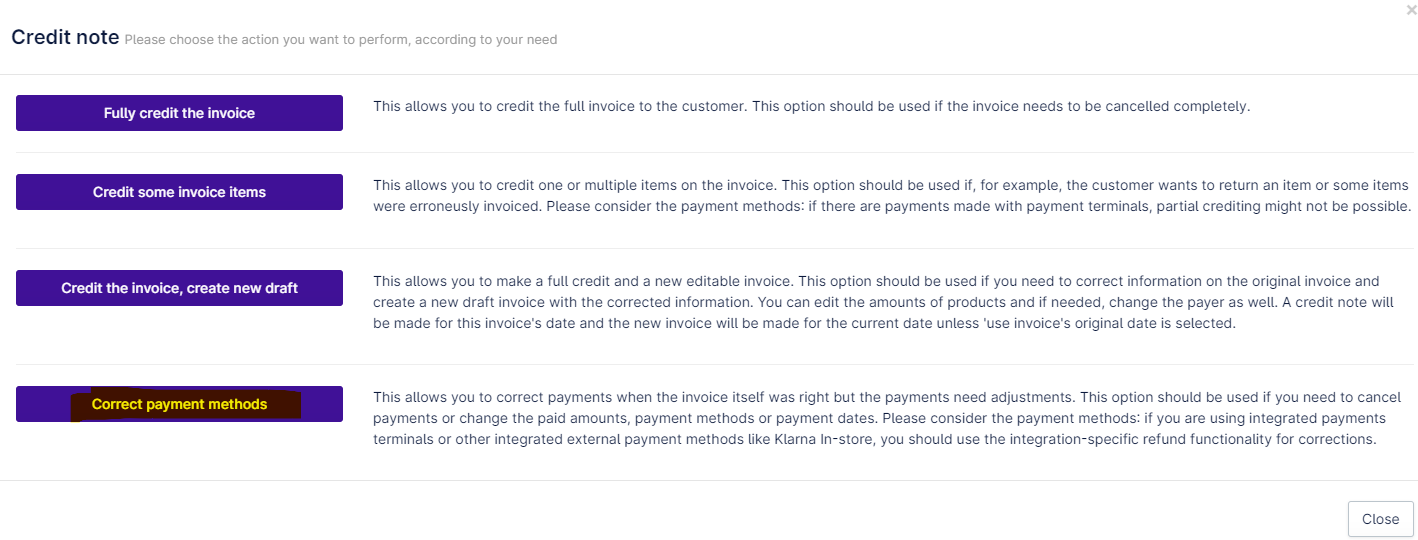Click the description for crediting some items

coord(890,196)
